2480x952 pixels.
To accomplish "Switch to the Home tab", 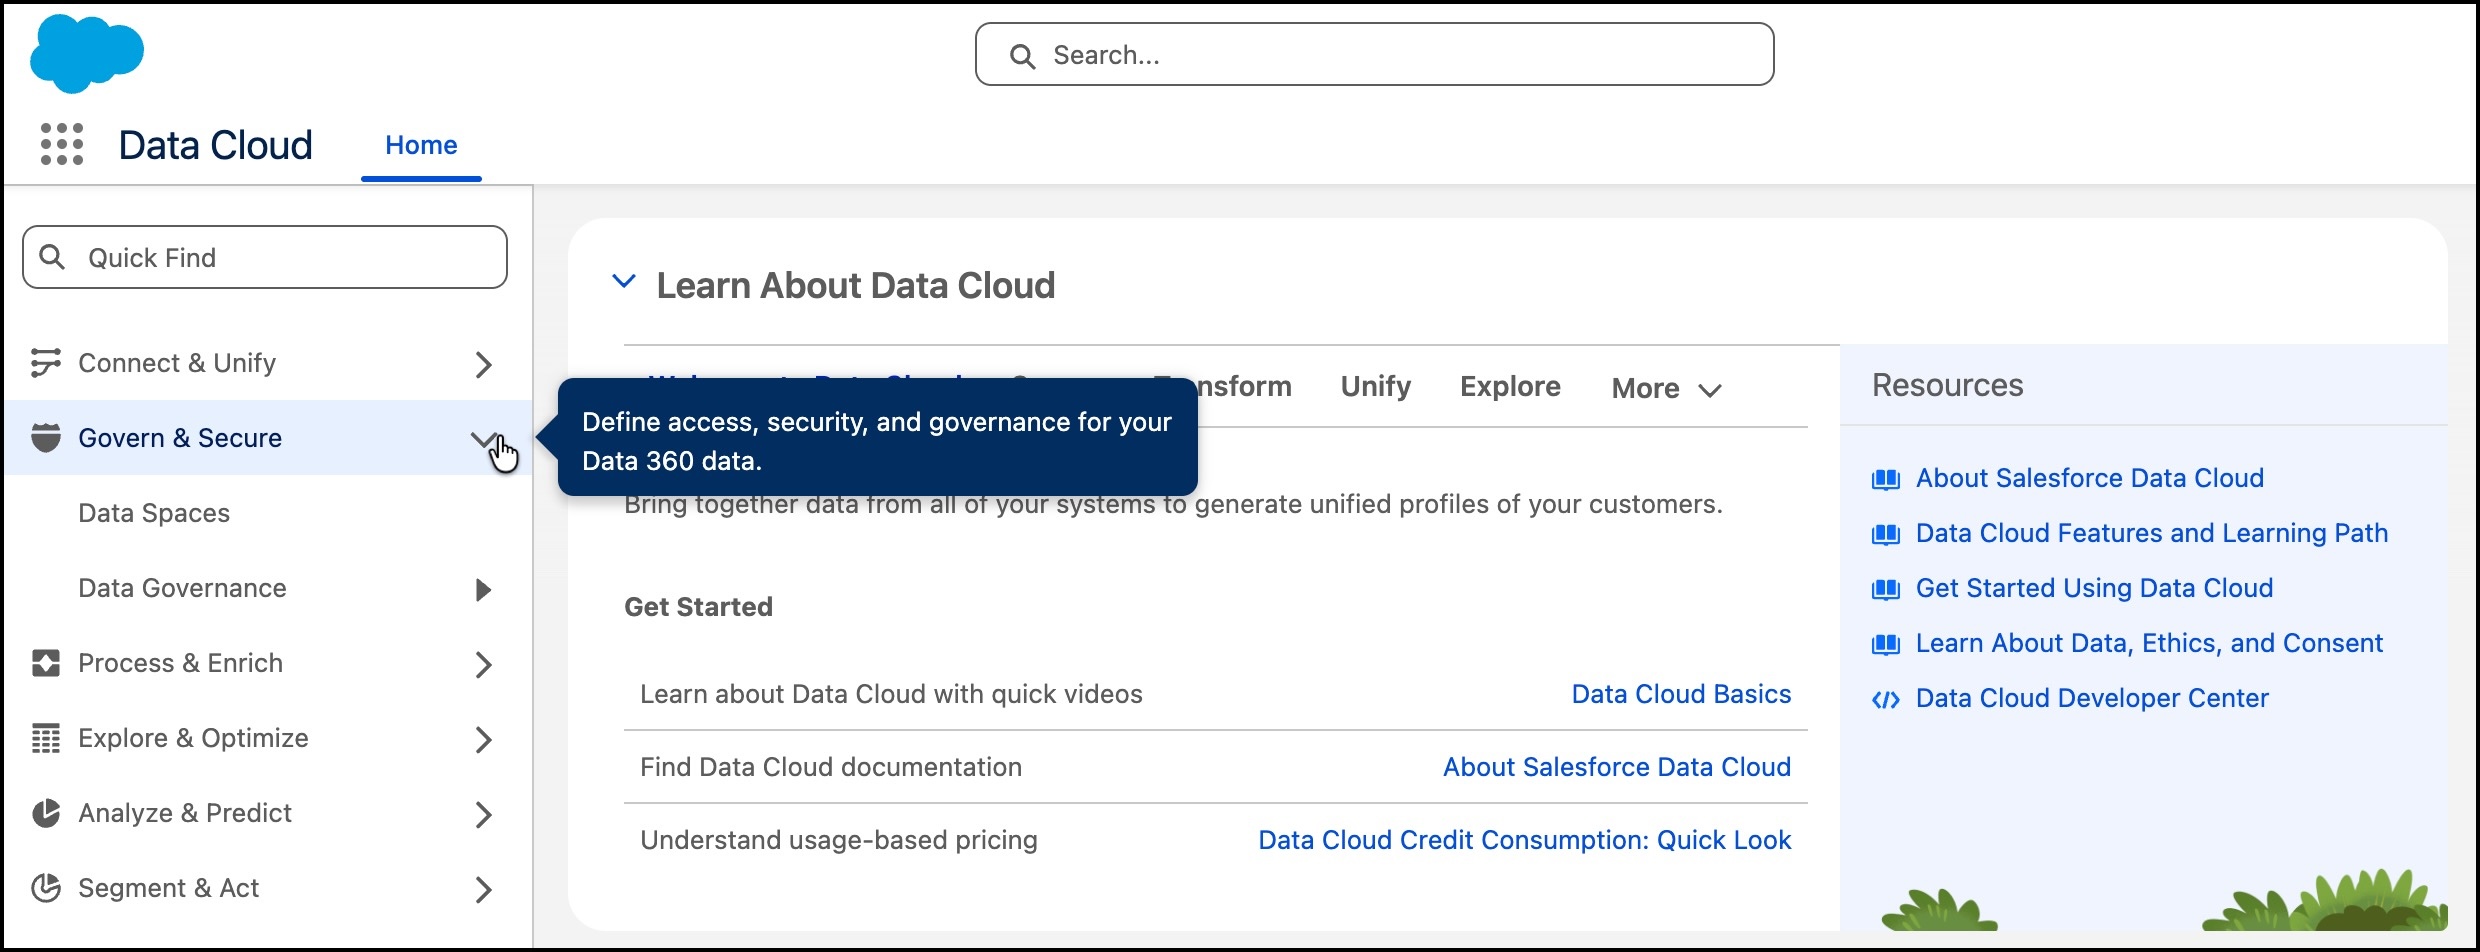I will 421,145.
